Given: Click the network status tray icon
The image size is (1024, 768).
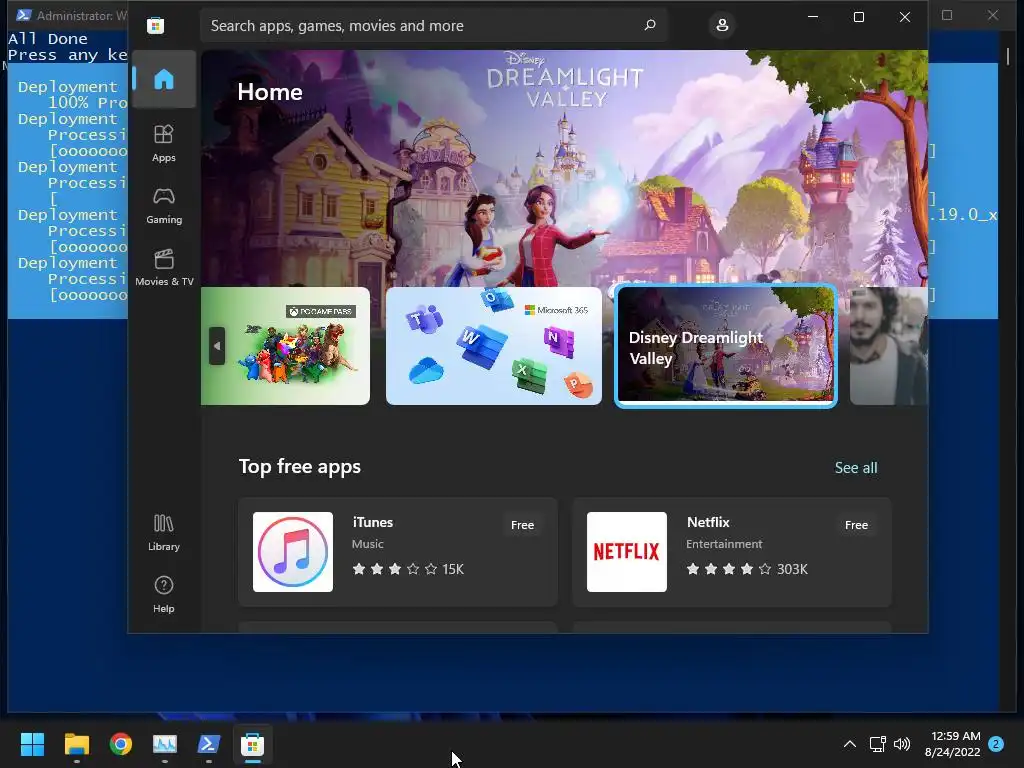Looking at the screenshot, I should tap(877, 744).
